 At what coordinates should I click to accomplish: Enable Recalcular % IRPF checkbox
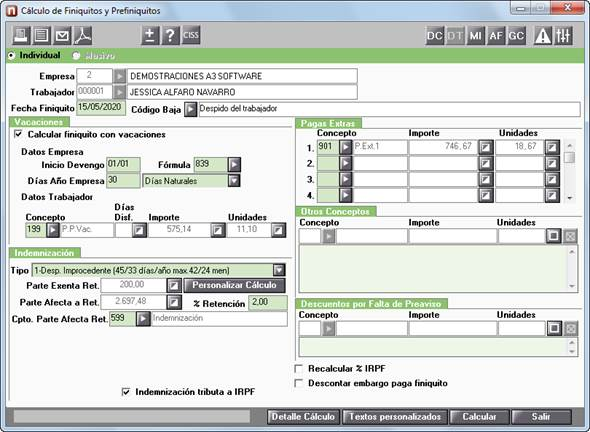299,368
